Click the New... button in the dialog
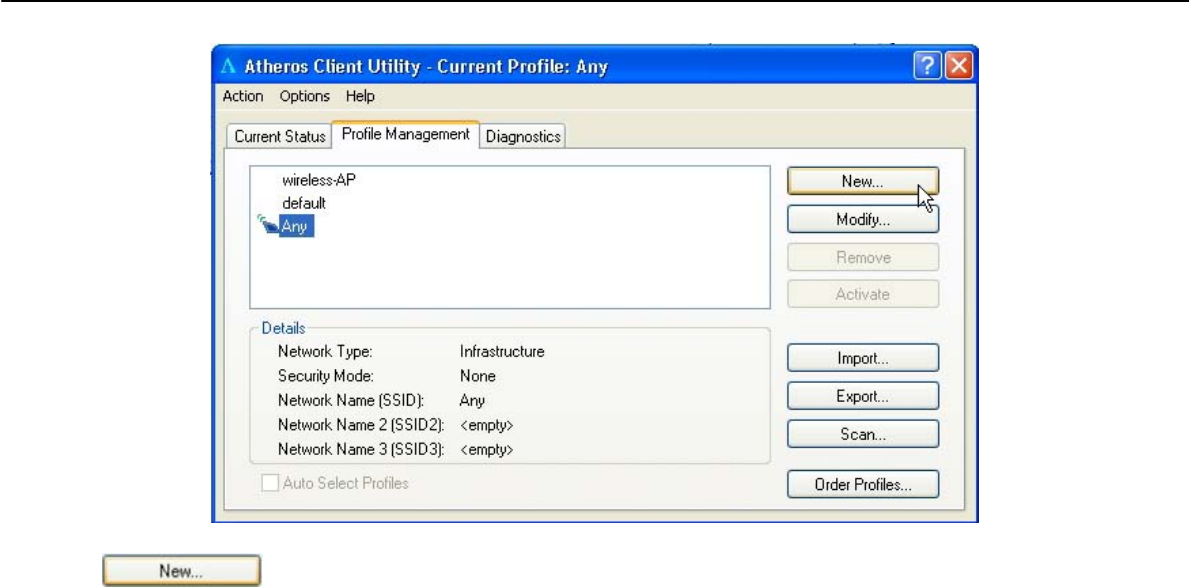This screenshot has width=1189, height=587. coord(863,182)
